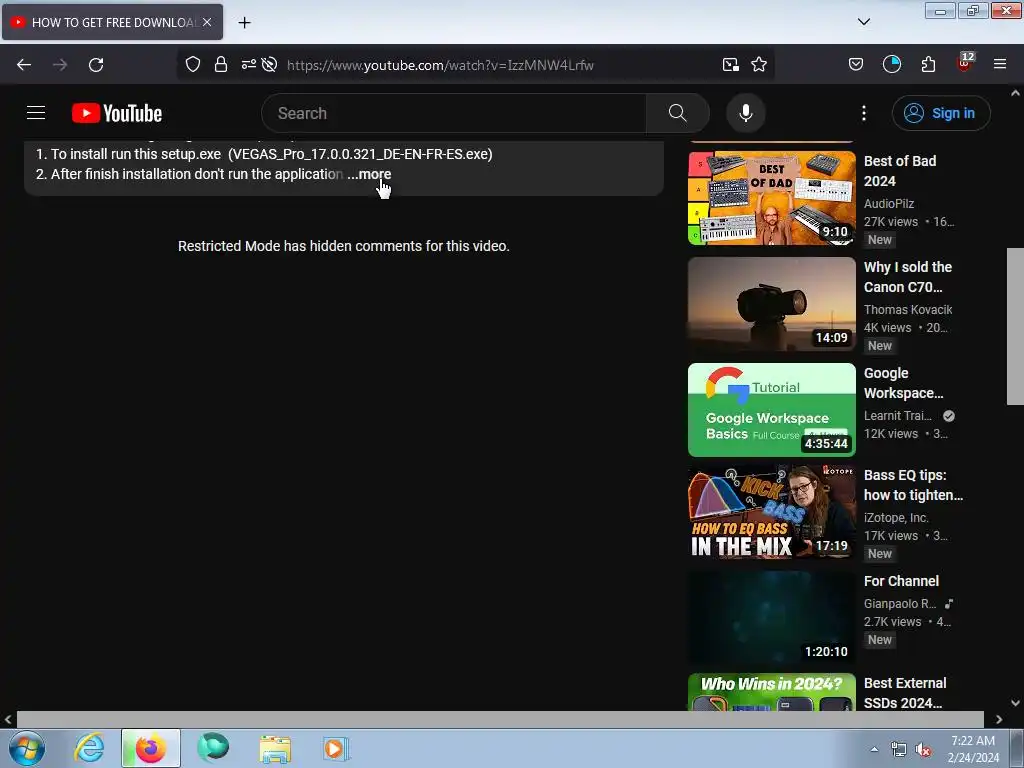Close the HOW TO GET FREE DOWNLOAD tab
This screenshot has width=1024, height=768.
pyautogui.click(x=207, y=22)
